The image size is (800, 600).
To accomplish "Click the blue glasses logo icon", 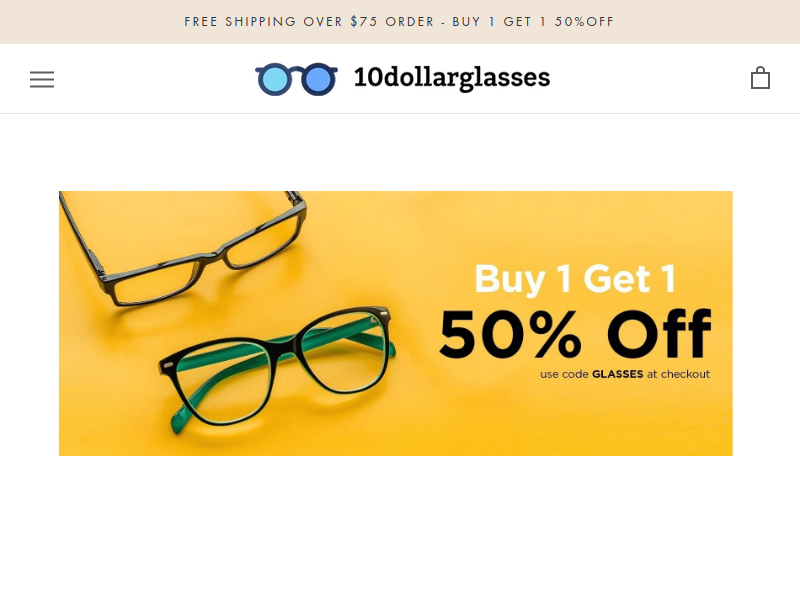I will click(x=296, y=79).
